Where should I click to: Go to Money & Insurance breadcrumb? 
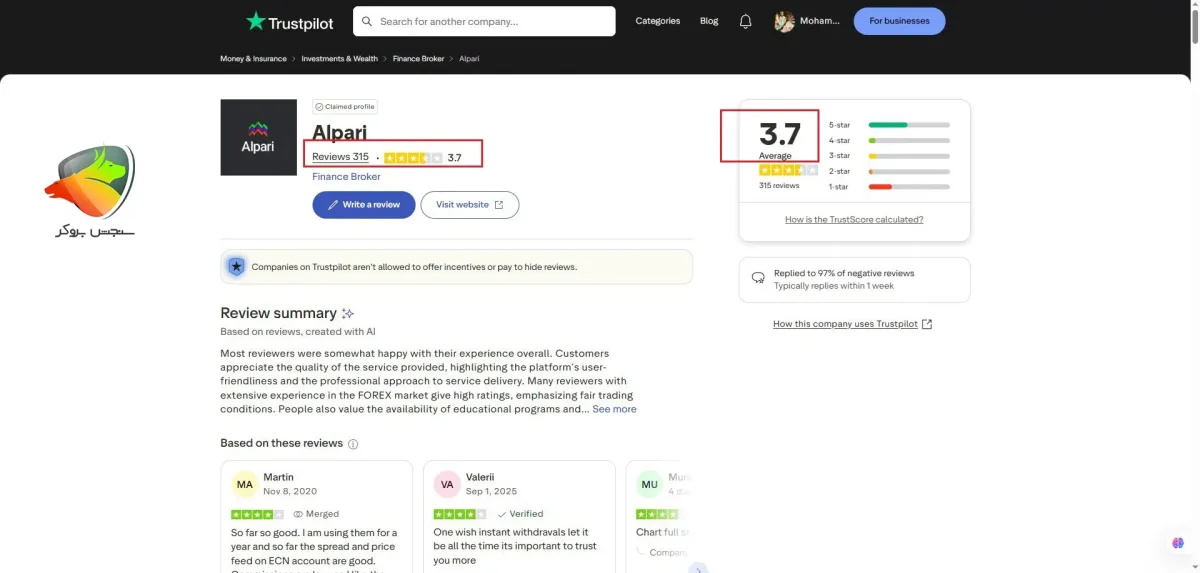pos(253,59)
